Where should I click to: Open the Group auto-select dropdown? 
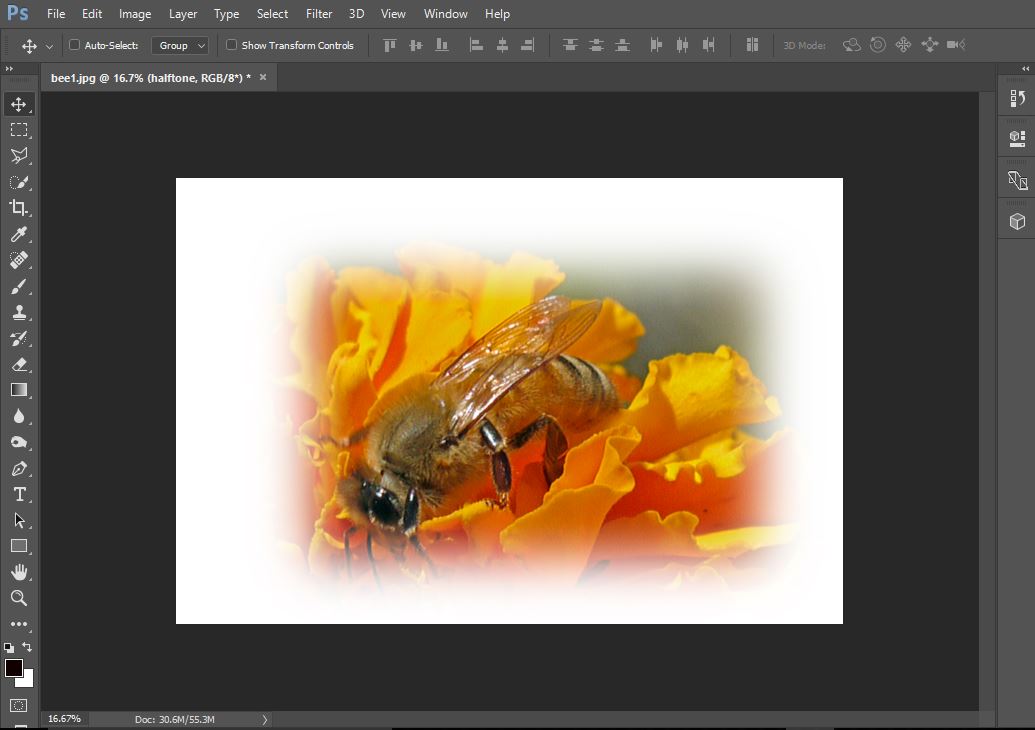tap(180, 45)
